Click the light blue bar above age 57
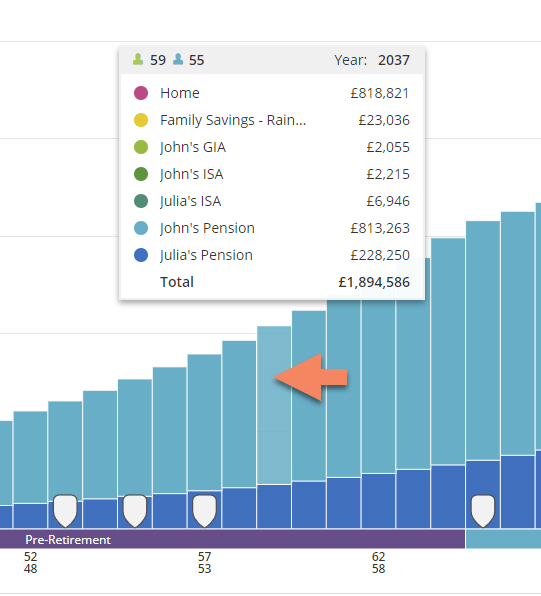Screen dimensions: 541x596 click(x=204, y=422)
